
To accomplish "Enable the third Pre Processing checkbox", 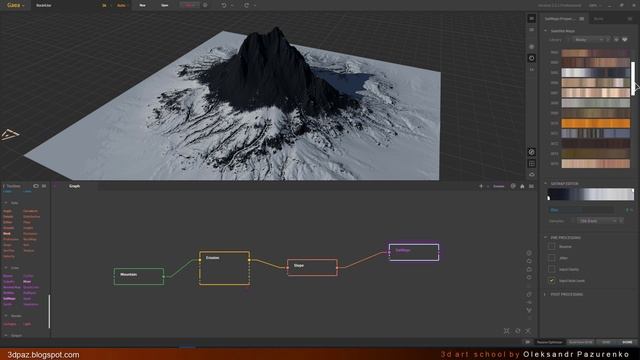I will point(551,269).
